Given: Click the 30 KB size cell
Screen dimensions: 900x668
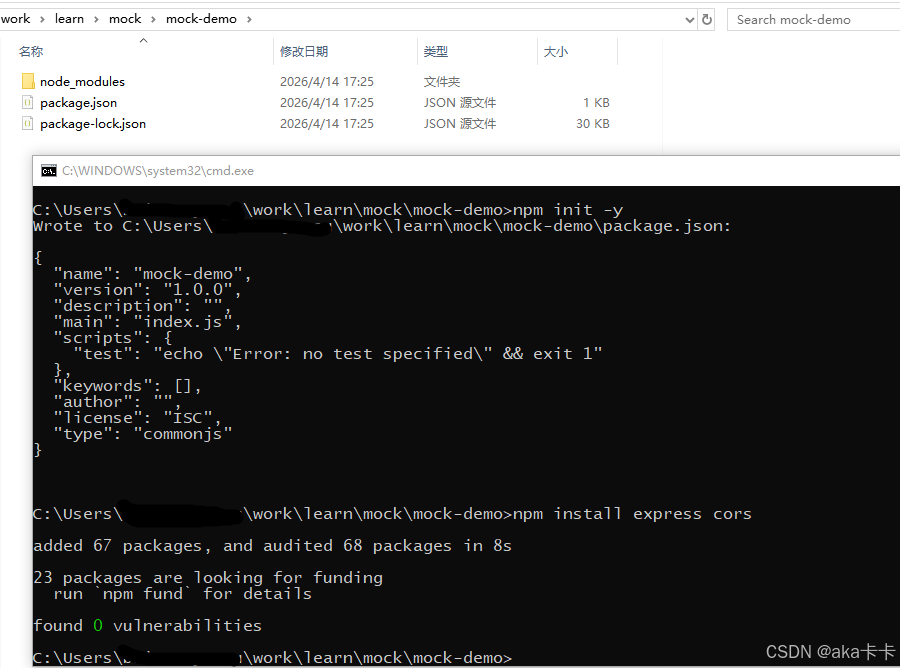Looking at the screenshot, I should pos(593,123).
